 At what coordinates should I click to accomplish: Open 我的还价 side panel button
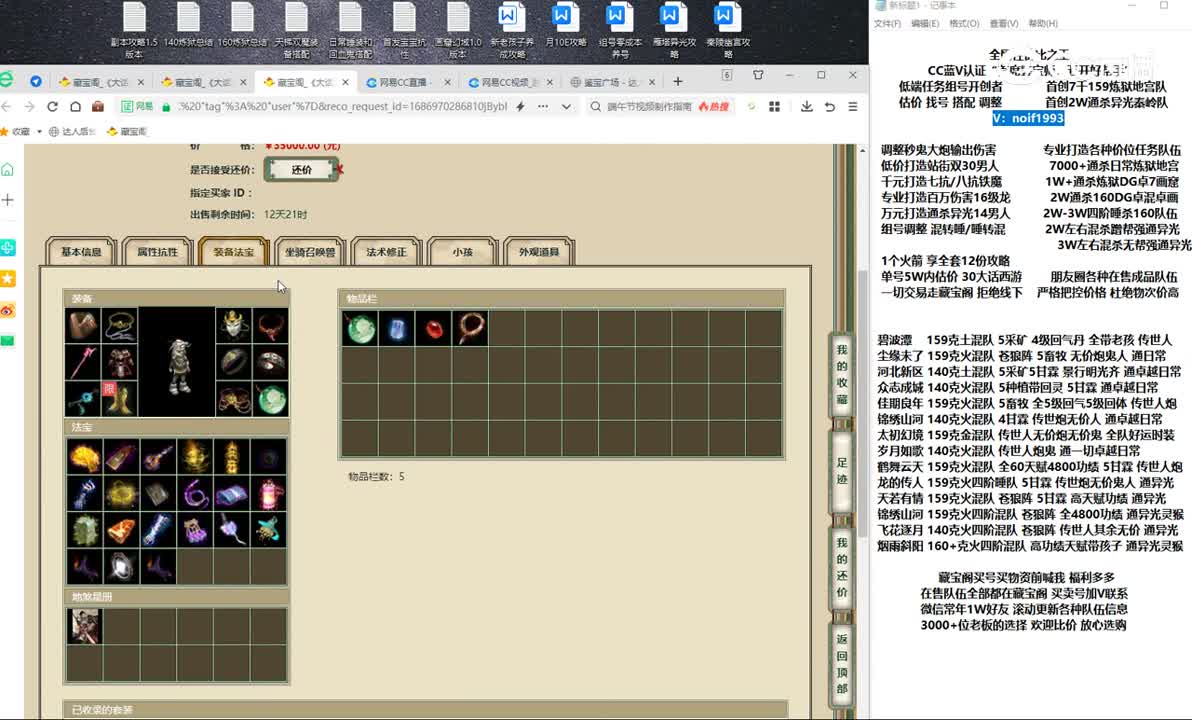842,567
